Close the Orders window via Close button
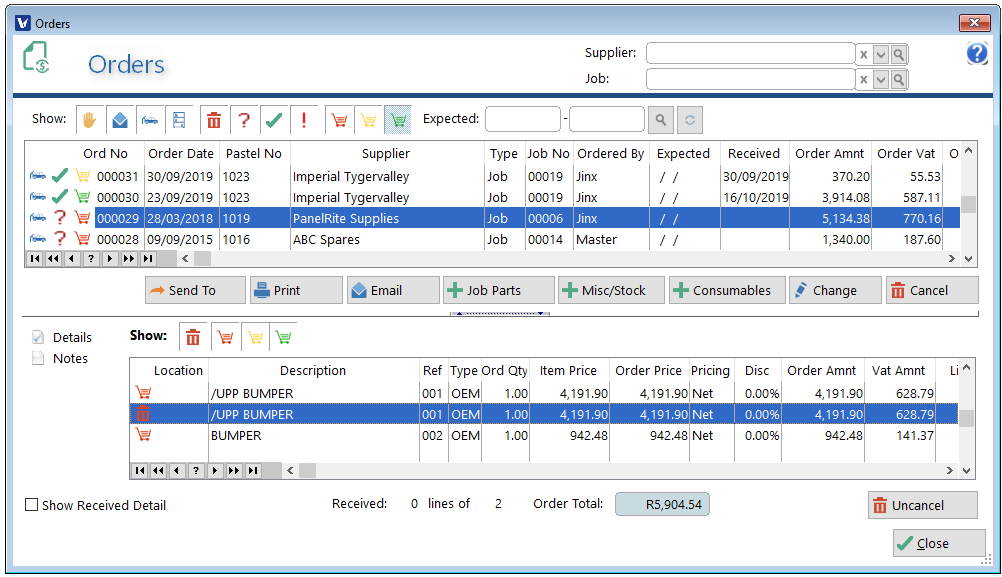The height and width of the screenshot is (577, 1002). pos(939,543)
